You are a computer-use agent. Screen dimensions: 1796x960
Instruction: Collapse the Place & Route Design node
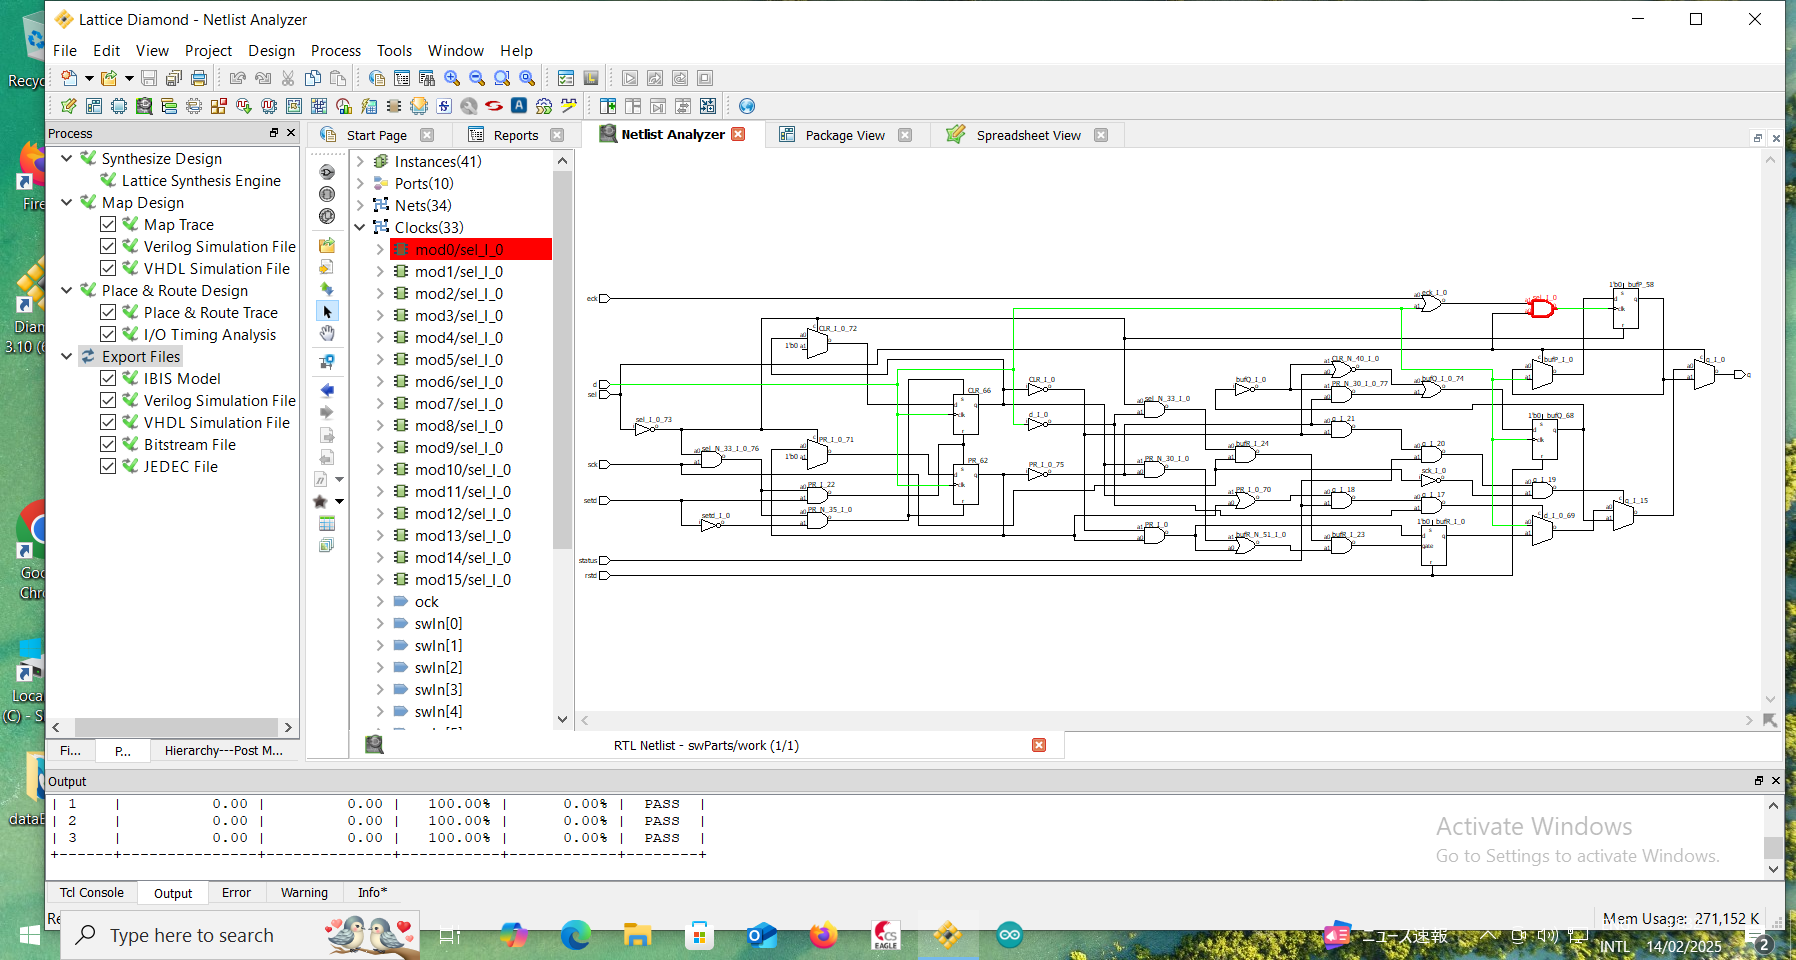coord(66,290)
